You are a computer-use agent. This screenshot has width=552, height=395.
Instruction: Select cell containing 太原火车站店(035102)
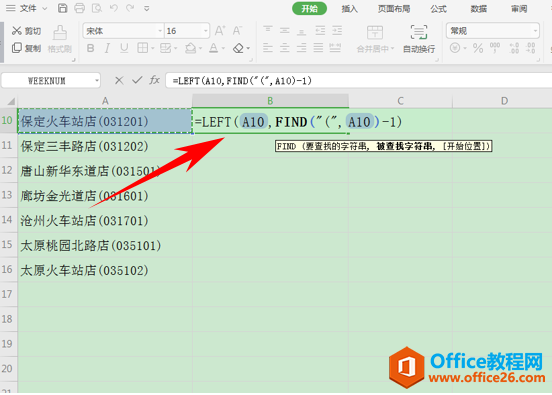click(105, 270)
